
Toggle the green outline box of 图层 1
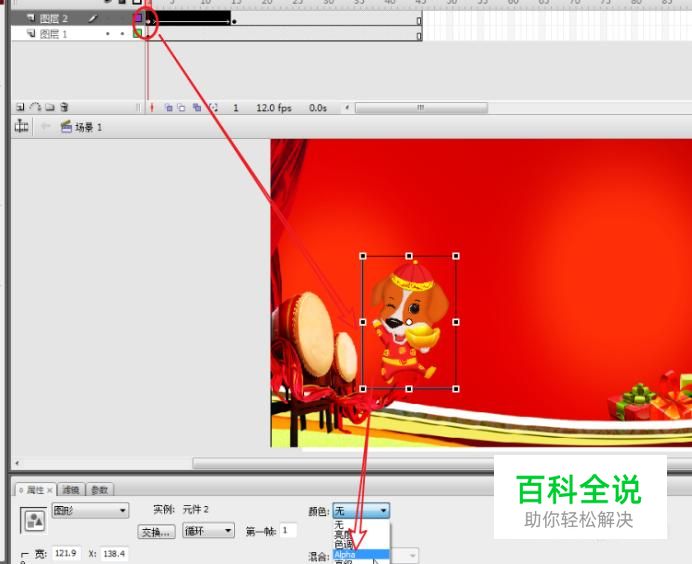(x=138, y=34)
